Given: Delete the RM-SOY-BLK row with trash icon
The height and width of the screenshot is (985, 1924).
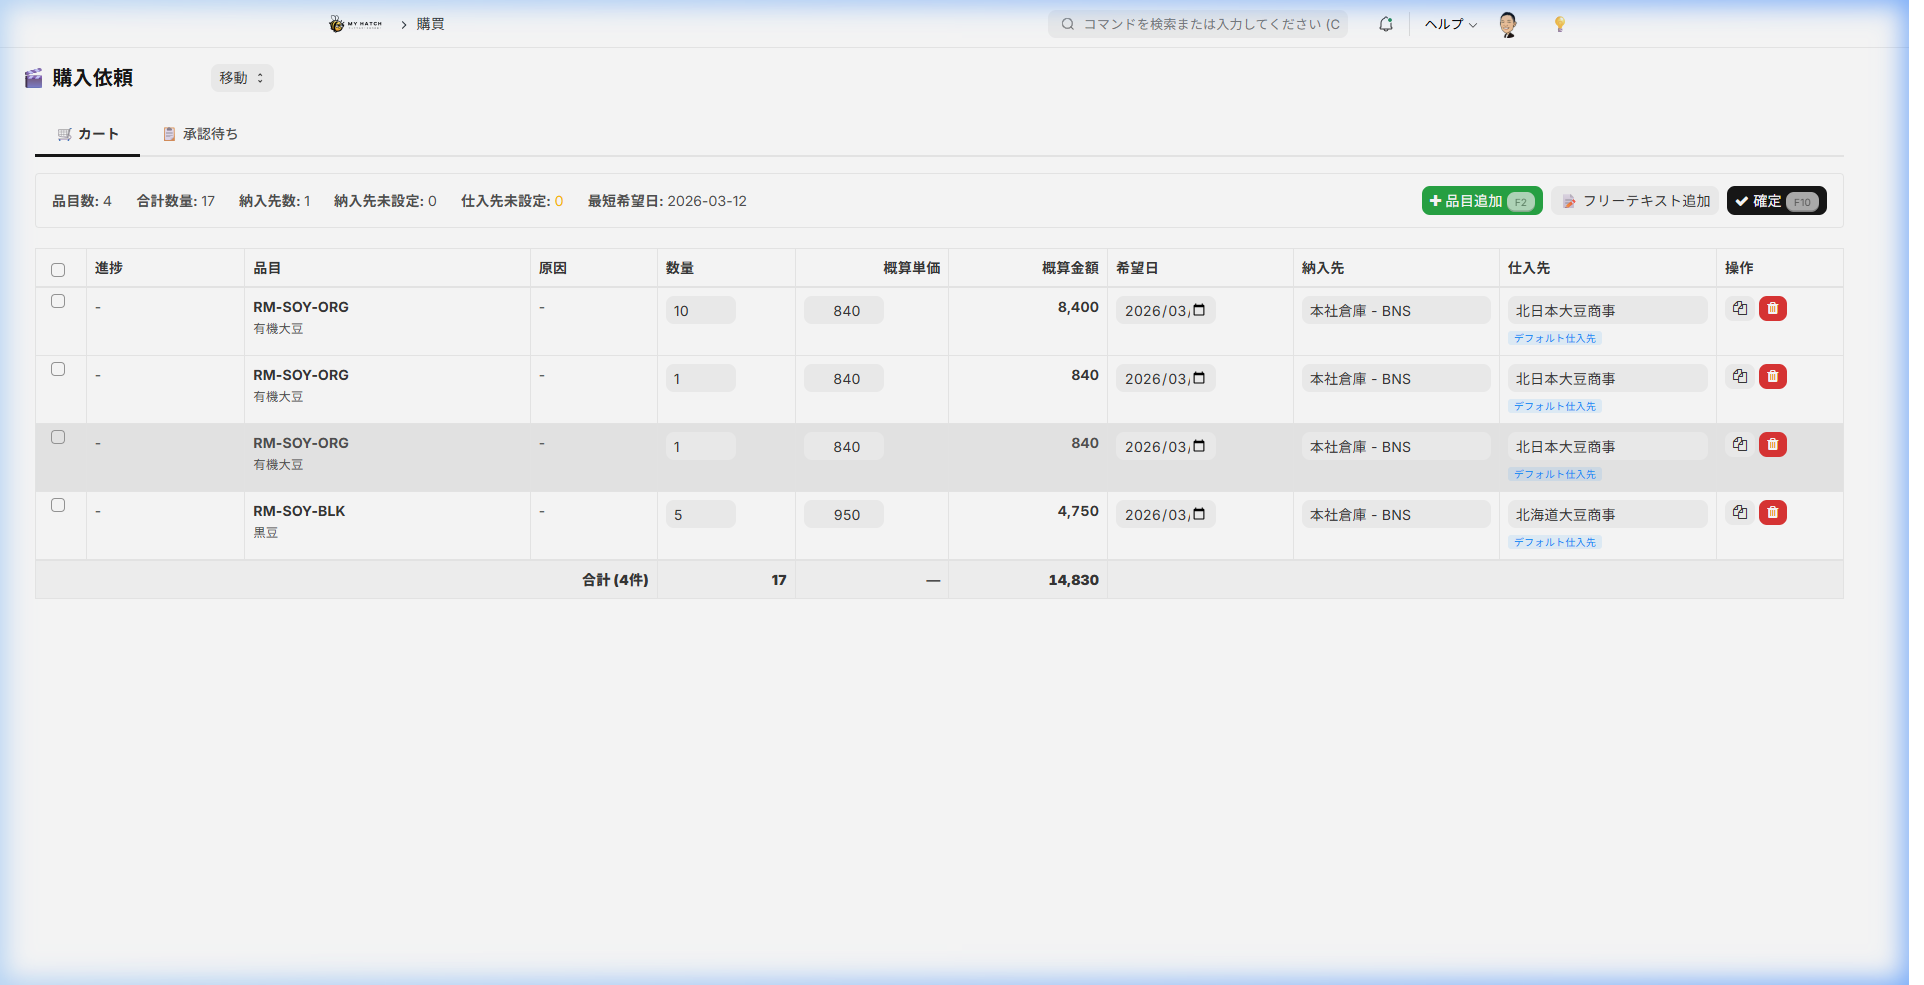Looking at the screenshot, I should click(1772, 513).
